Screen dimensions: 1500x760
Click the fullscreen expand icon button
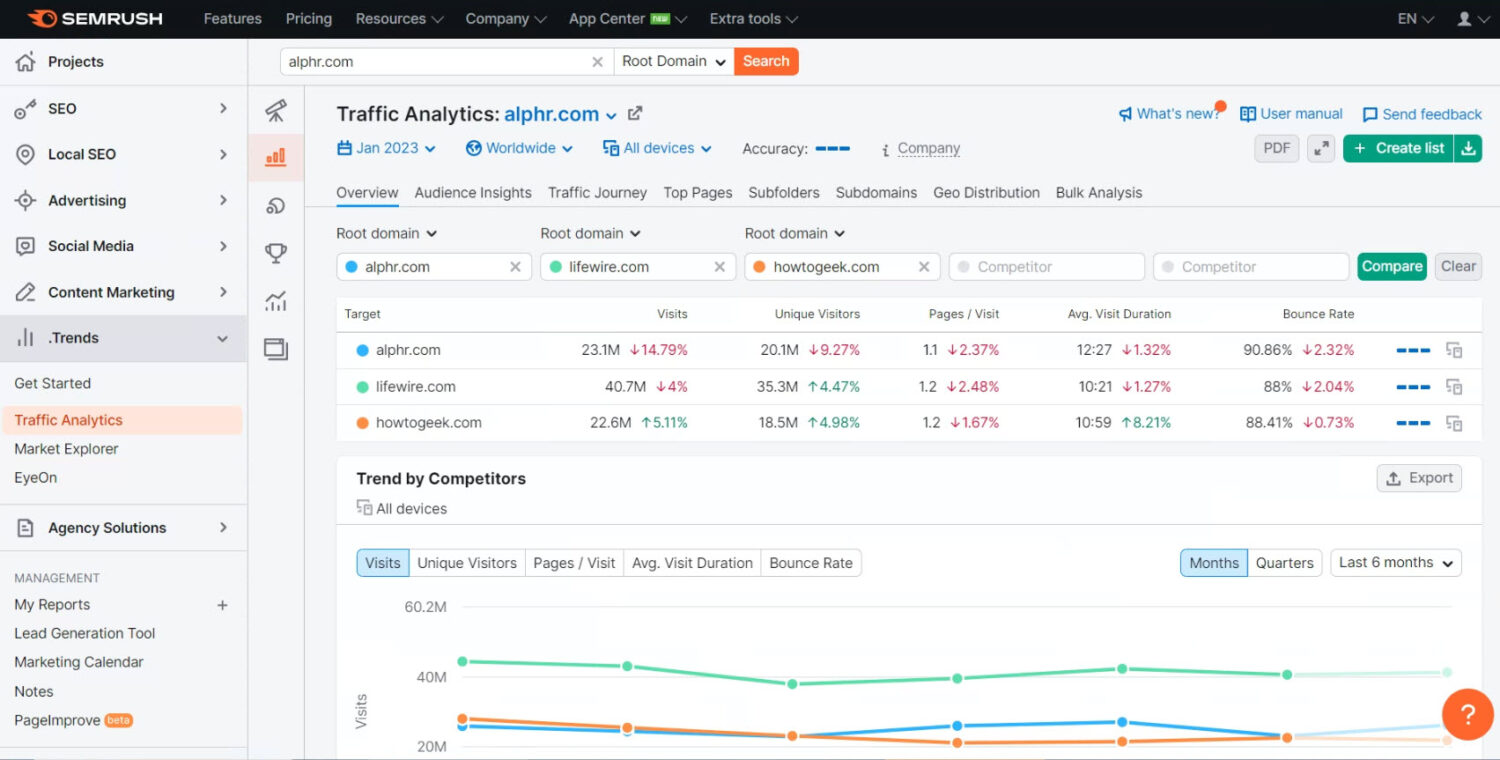point(1321,148)
